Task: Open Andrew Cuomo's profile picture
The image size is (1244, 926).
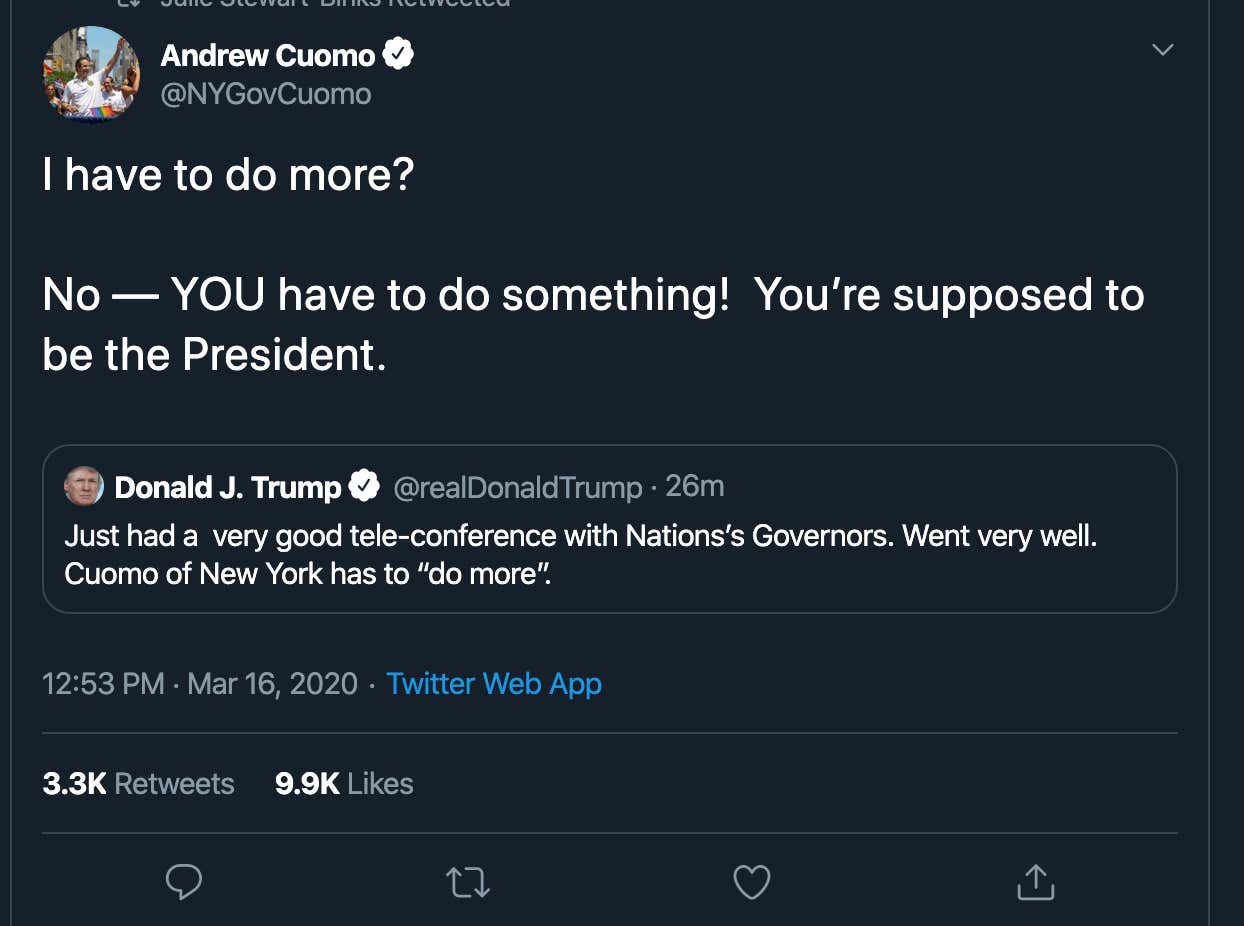Action: [91, 74]
